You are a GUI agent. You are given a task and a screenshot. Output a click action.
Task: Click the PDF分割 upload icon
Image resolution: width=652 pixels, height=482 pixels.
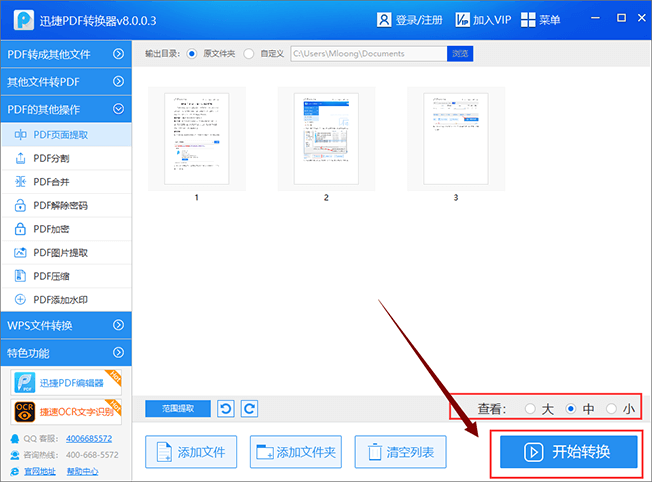point(20,158)
